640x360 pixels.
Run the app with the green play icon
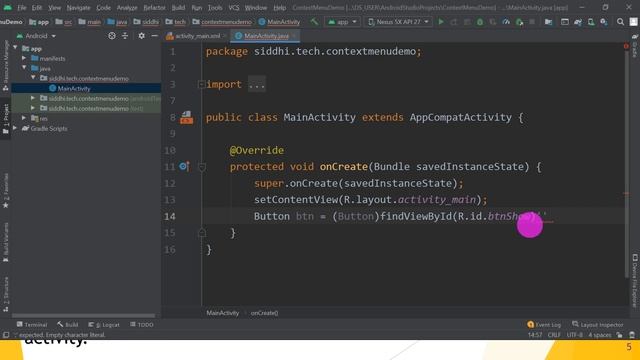click(x=441, y=22)
